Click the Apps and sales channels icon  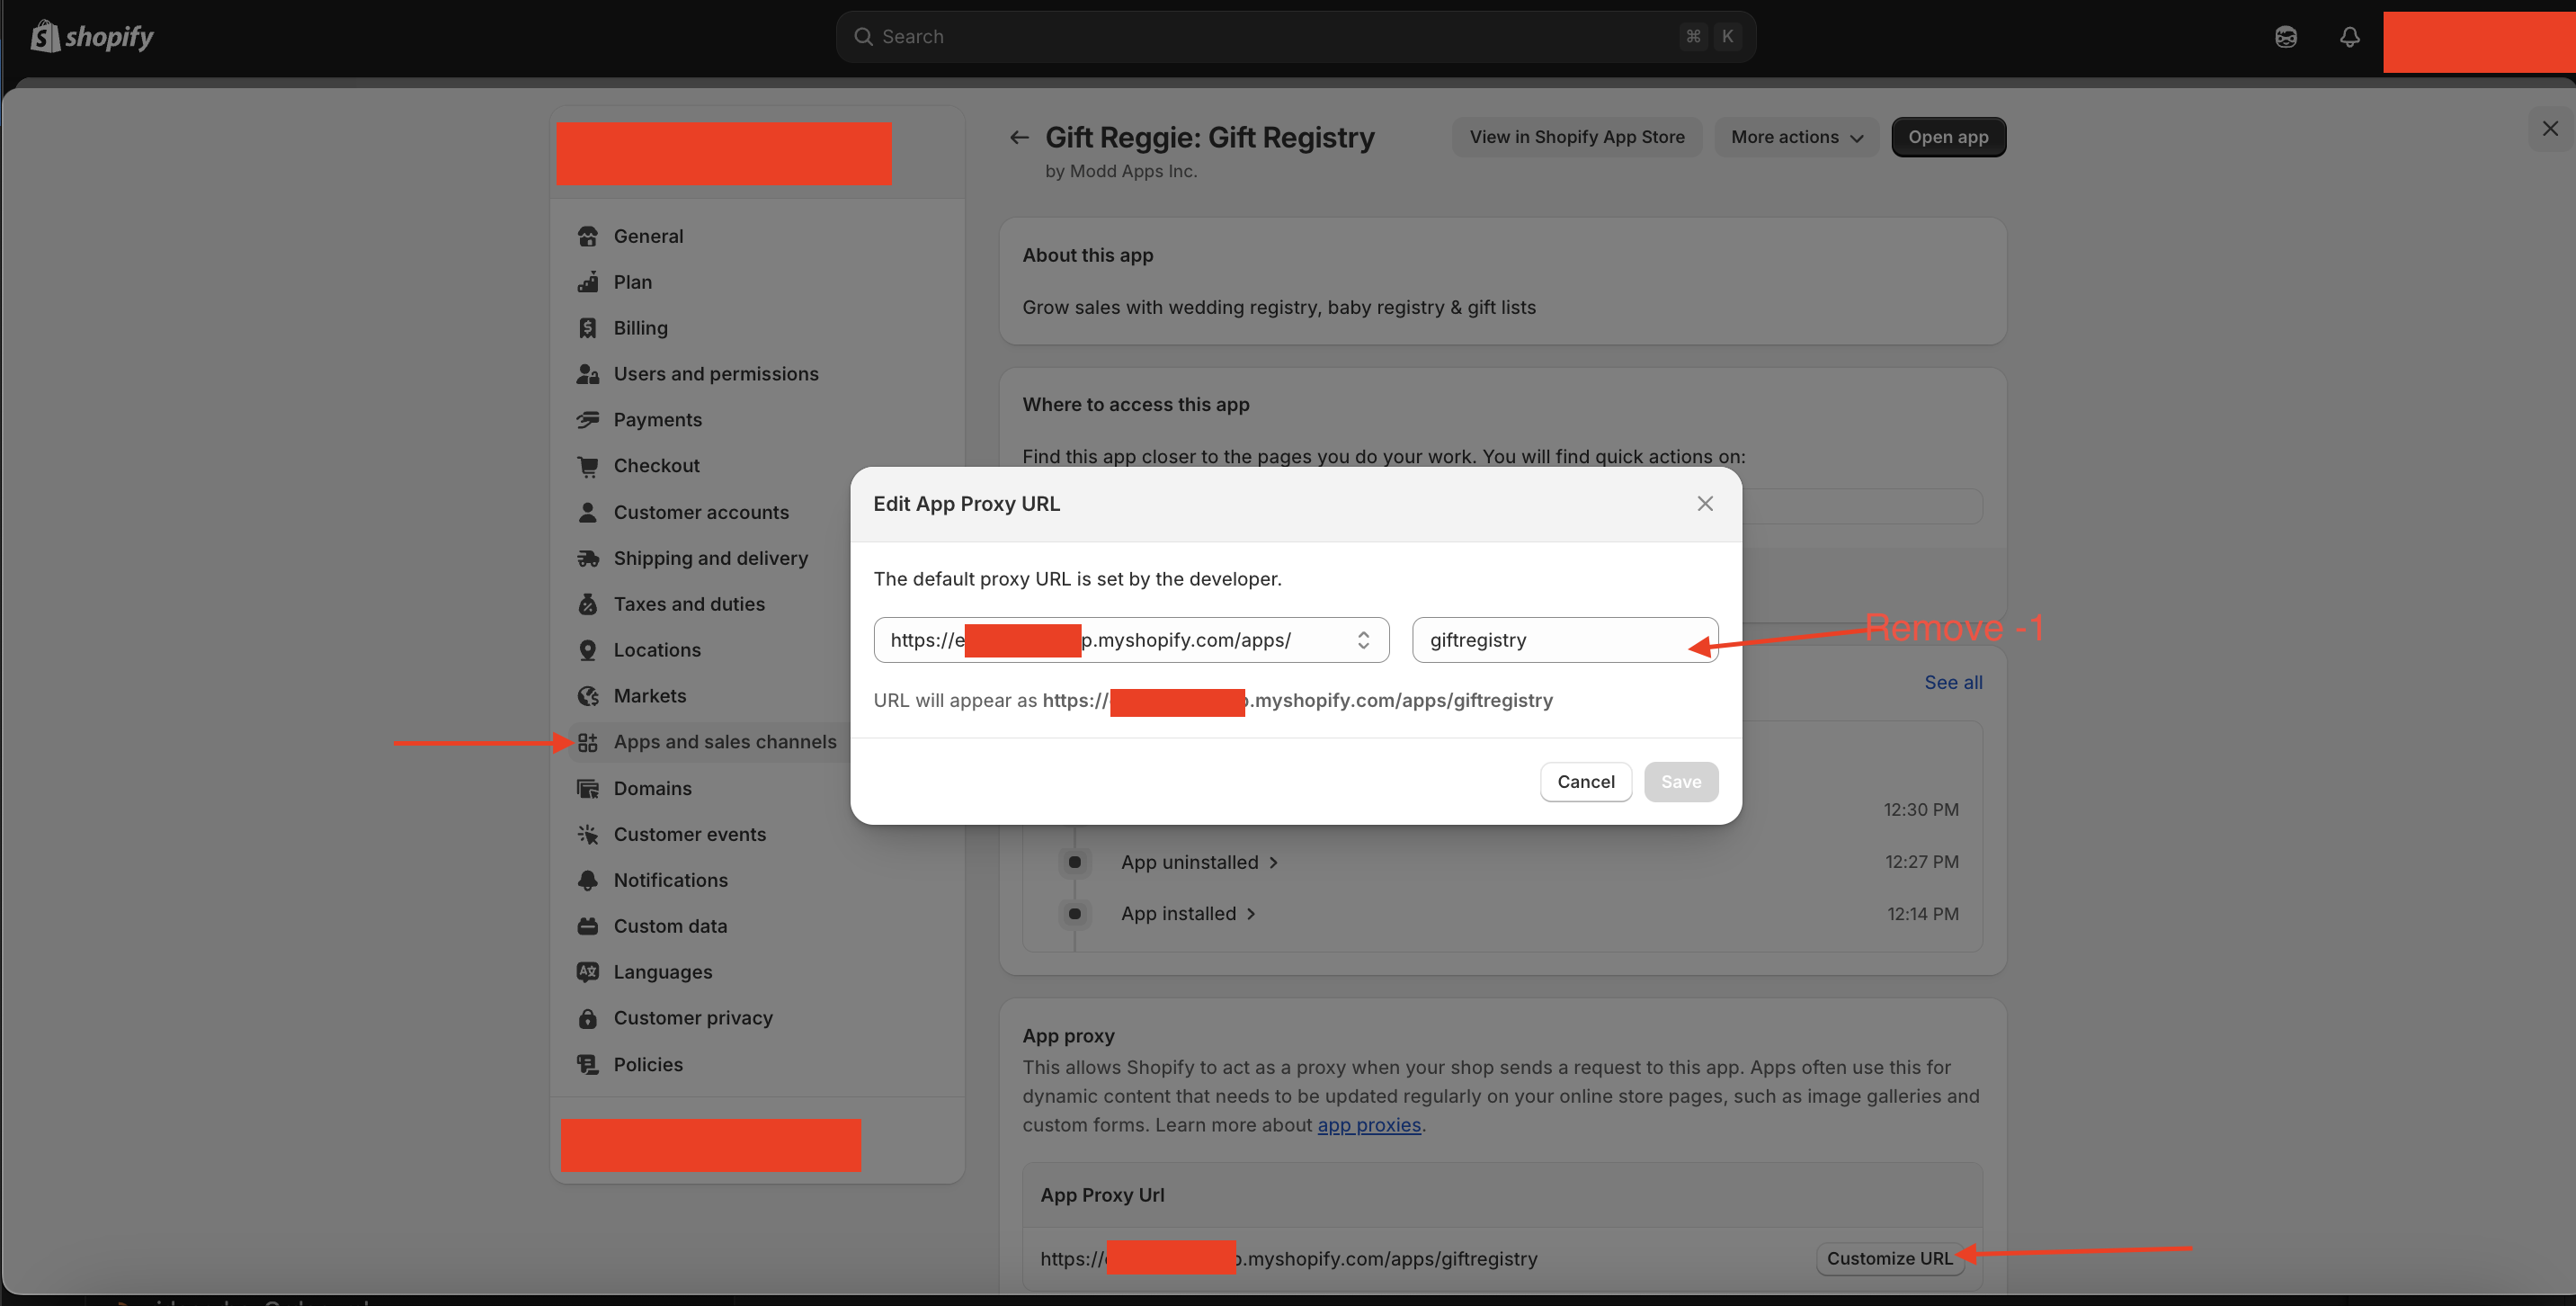pyautogui.click(x=587, y=742)
